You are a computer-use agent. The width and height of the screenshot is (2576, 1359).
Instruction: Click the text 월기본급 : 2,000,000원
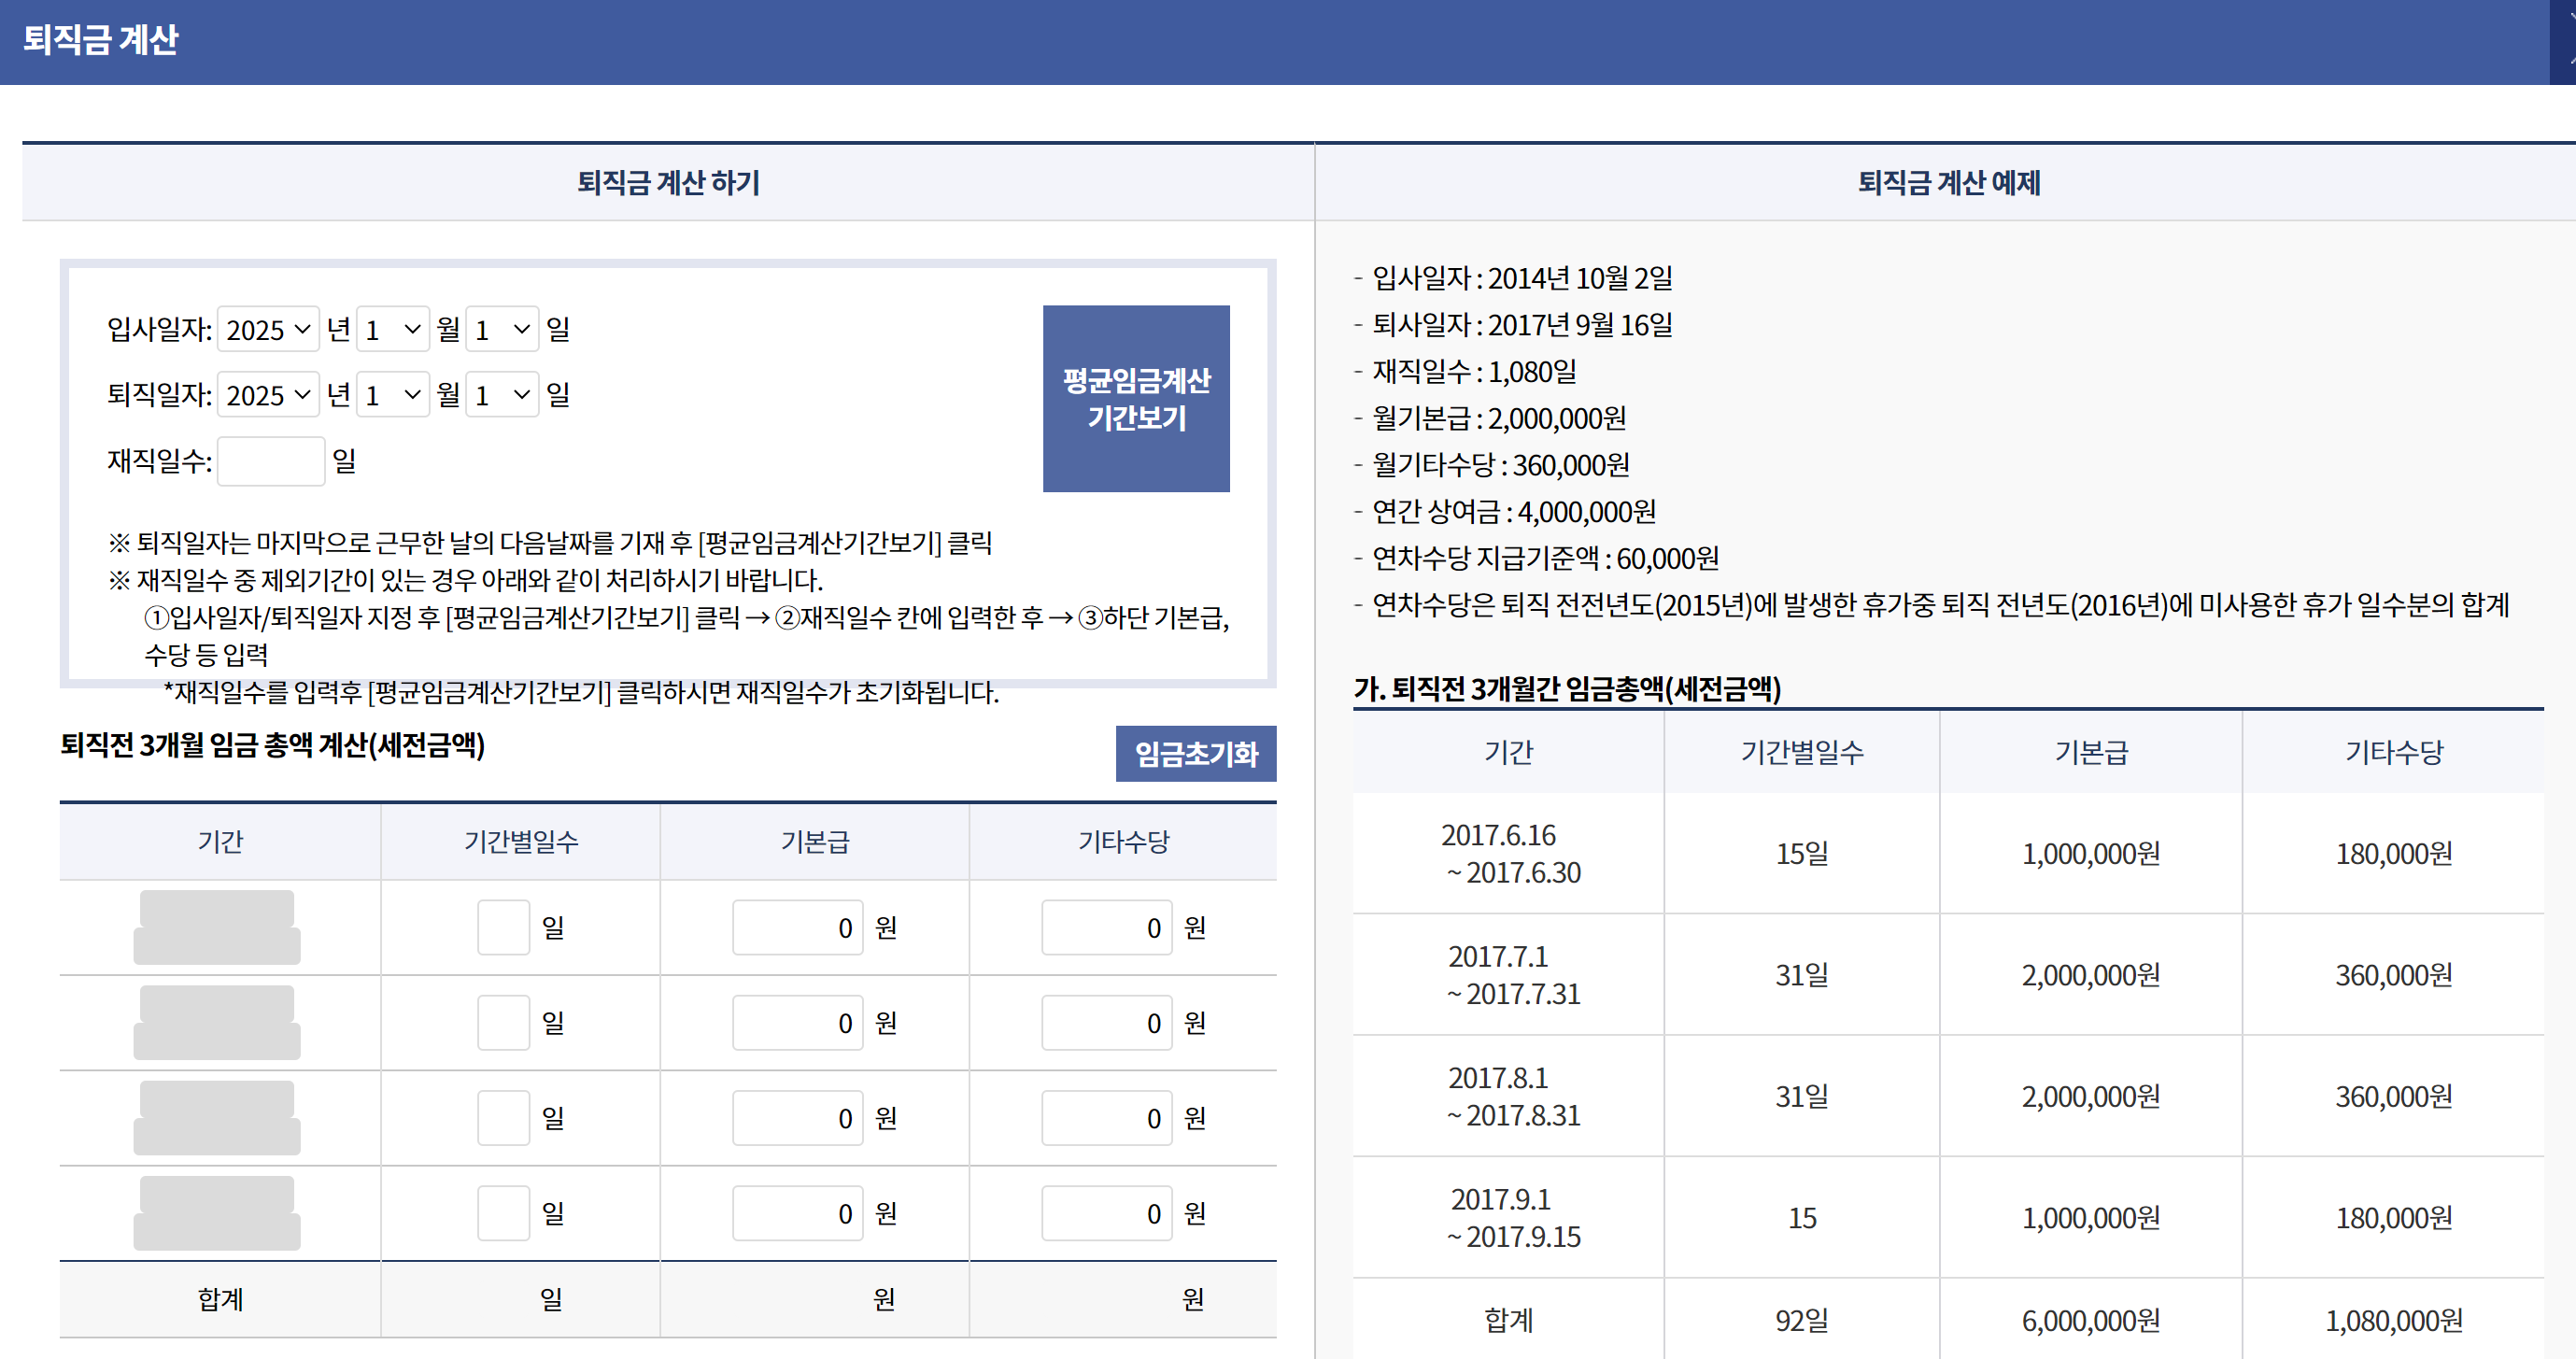click(x=1499, y=418)
